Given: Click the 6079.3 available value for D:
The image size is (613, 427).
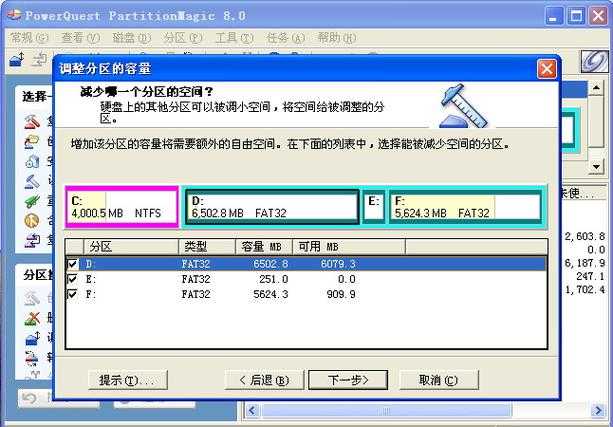Looking at the screenshot, I should [x=338, y=264].
